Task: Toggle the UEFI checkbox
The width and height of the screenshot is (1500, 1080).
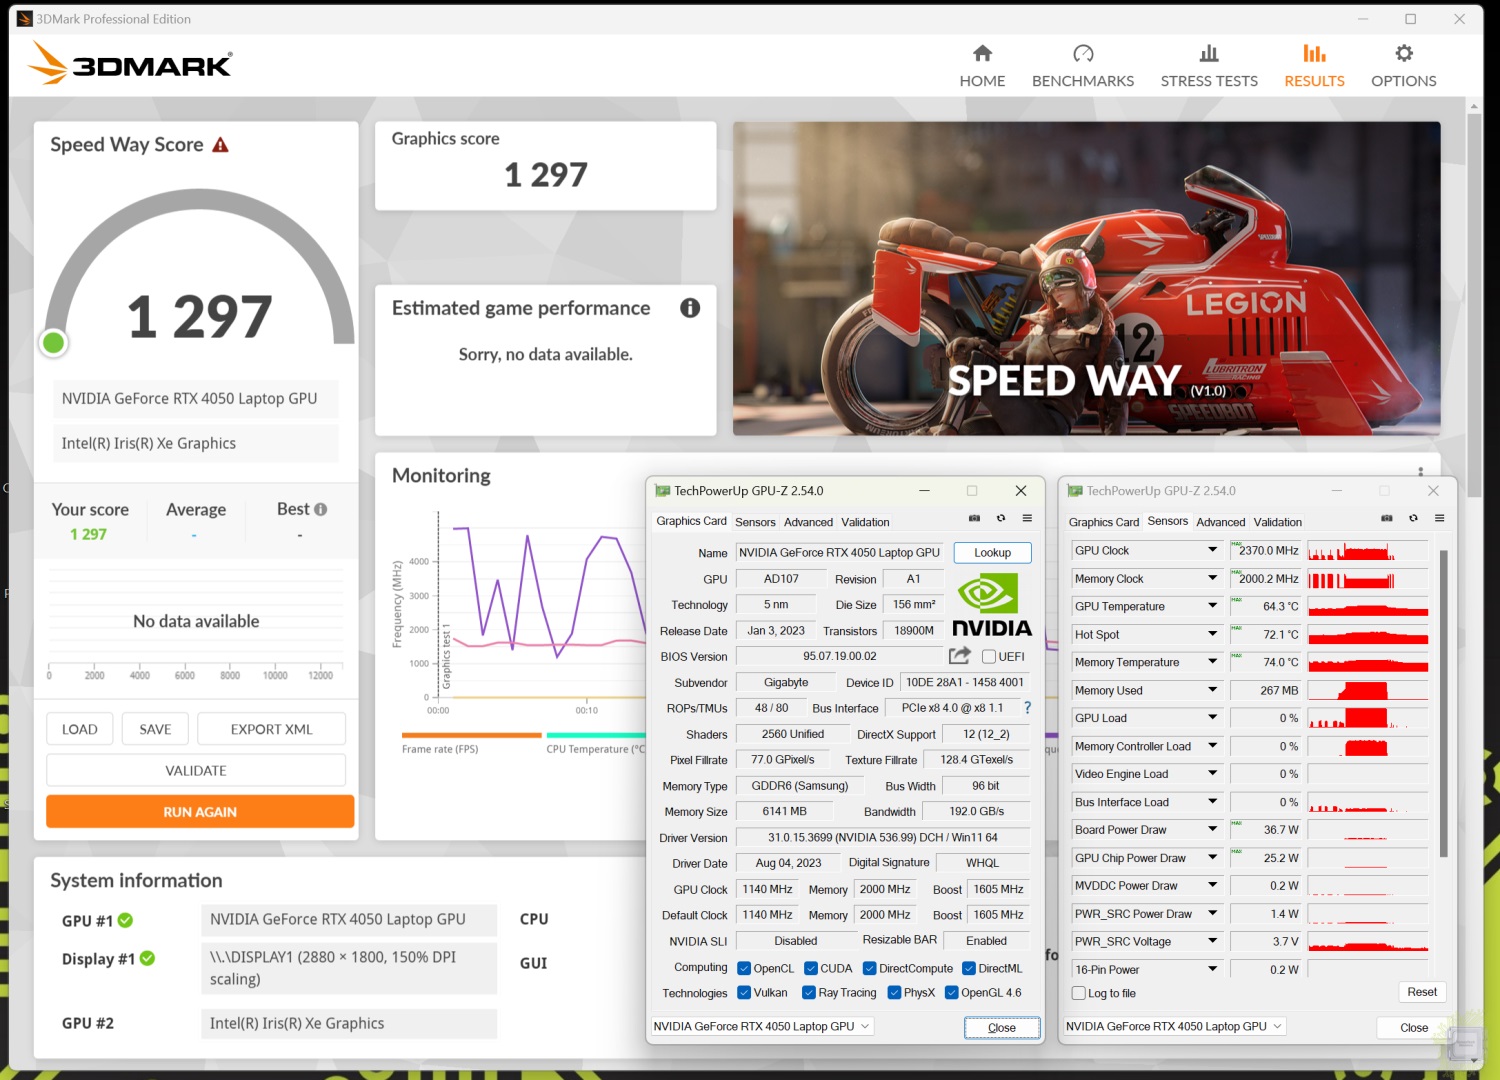Action: pos(989,657)
